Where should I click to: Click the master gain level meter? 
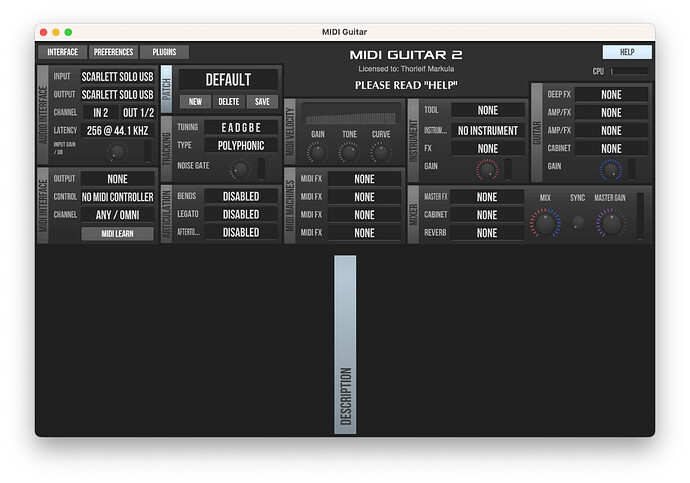640,216
